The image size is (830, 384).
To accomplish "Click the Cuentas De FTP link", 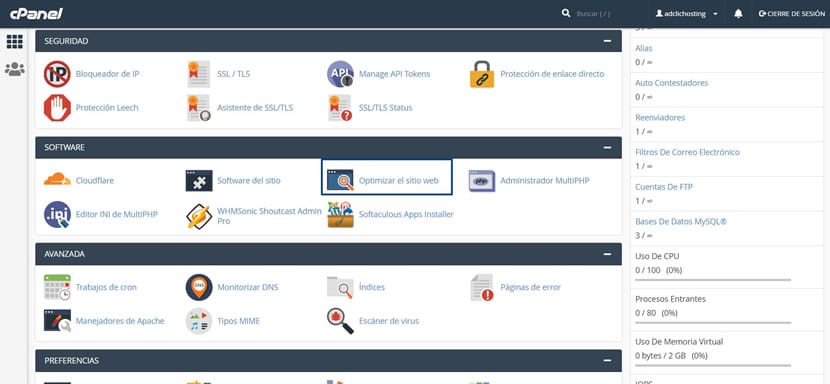I will tap(664, 187).
